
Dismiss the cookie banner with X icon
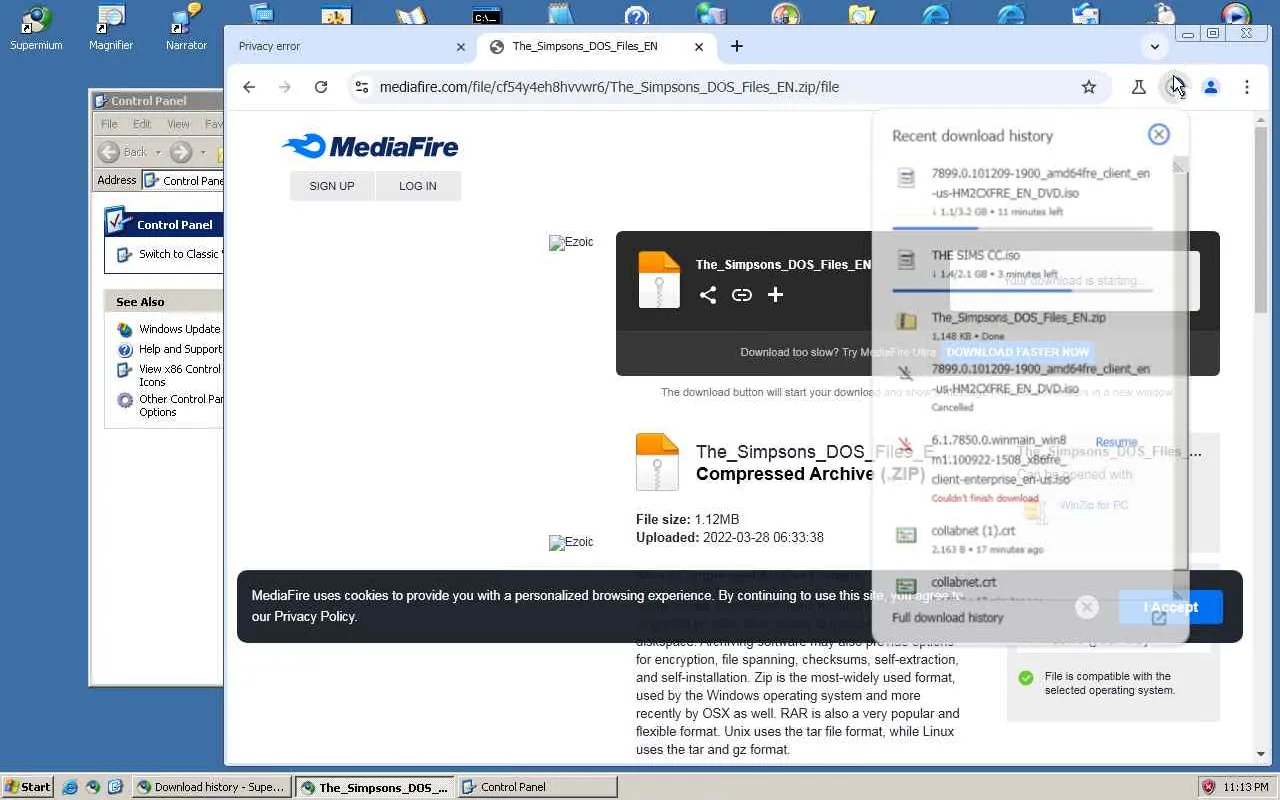point(1087,607)
